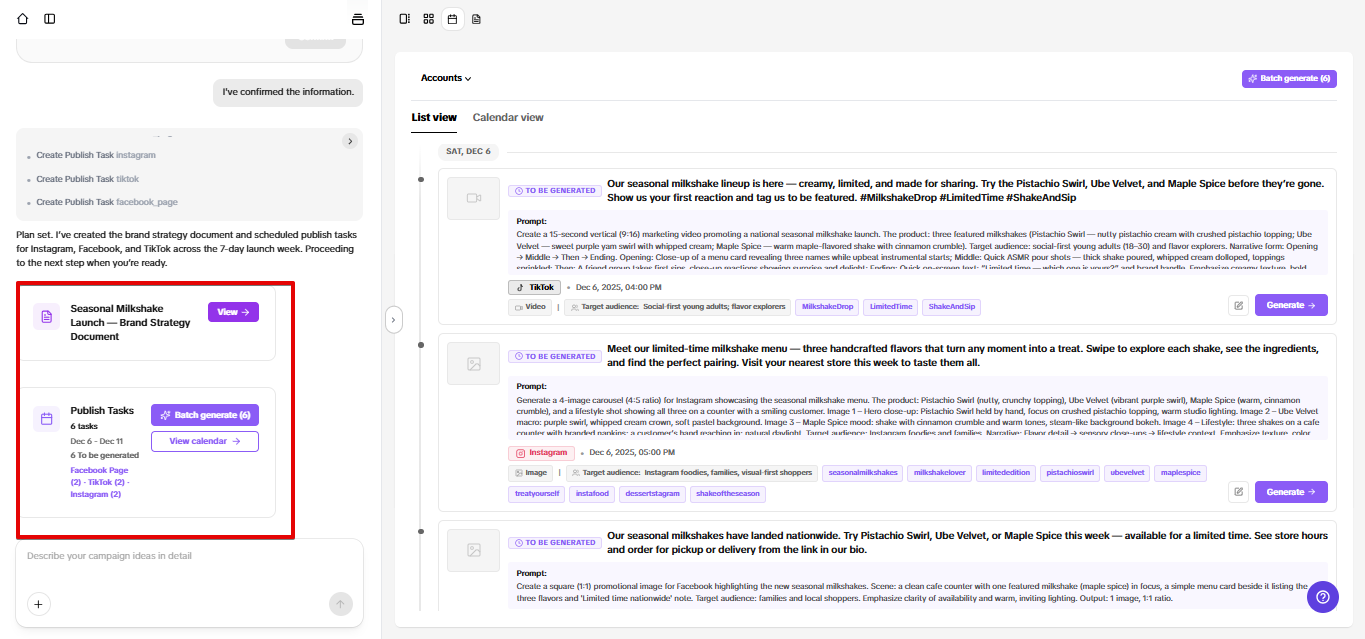The image size is (1365, 639).
Task: Click Batch generate (6) at top right
Action: coord(1288,78)
